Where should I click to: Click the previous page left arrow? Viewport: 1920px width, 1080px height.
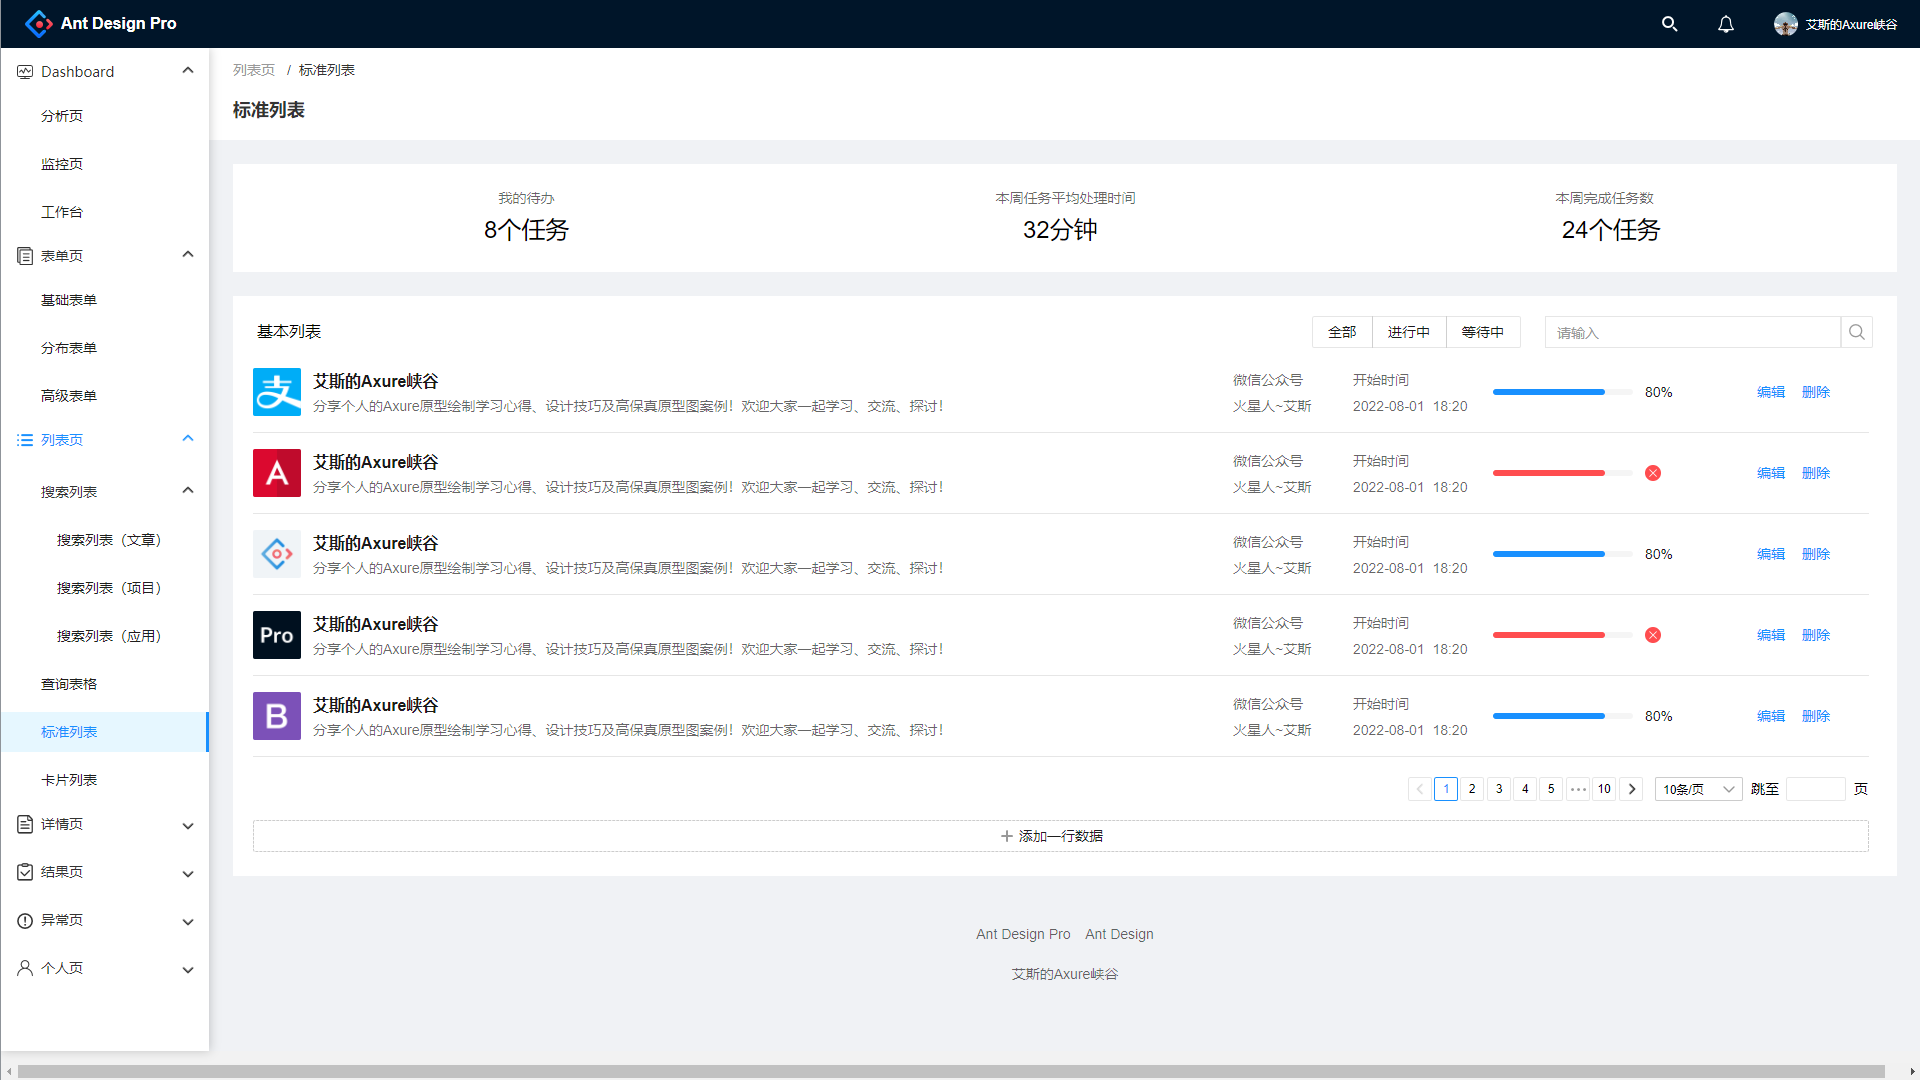pyautogui.click(x=1420, y=789)
